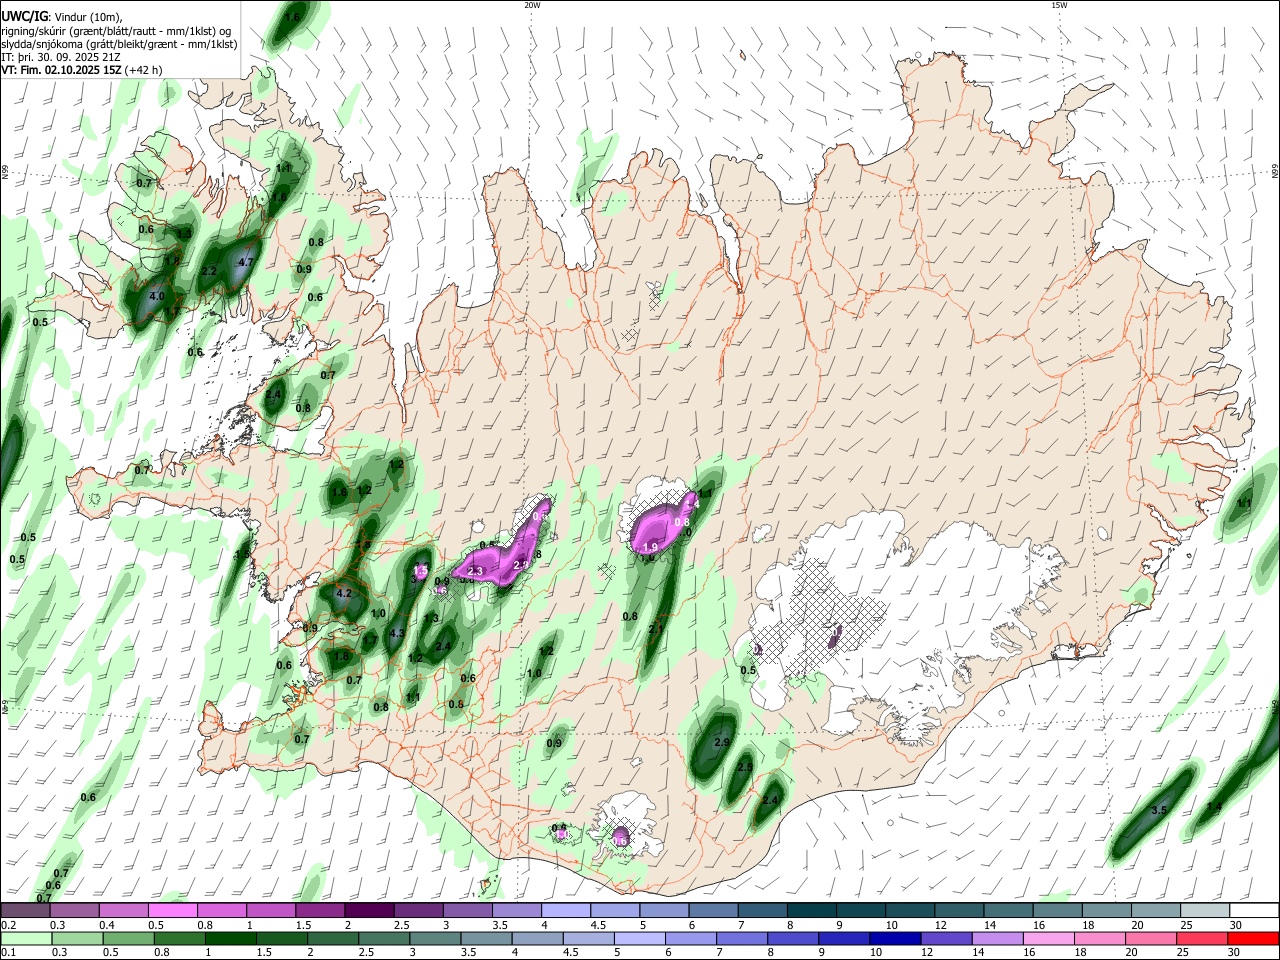The image size is (1280, 960).
Task: Pick the dark green 1–1.5 swatch in rain legend
Action: pos(229,938)
